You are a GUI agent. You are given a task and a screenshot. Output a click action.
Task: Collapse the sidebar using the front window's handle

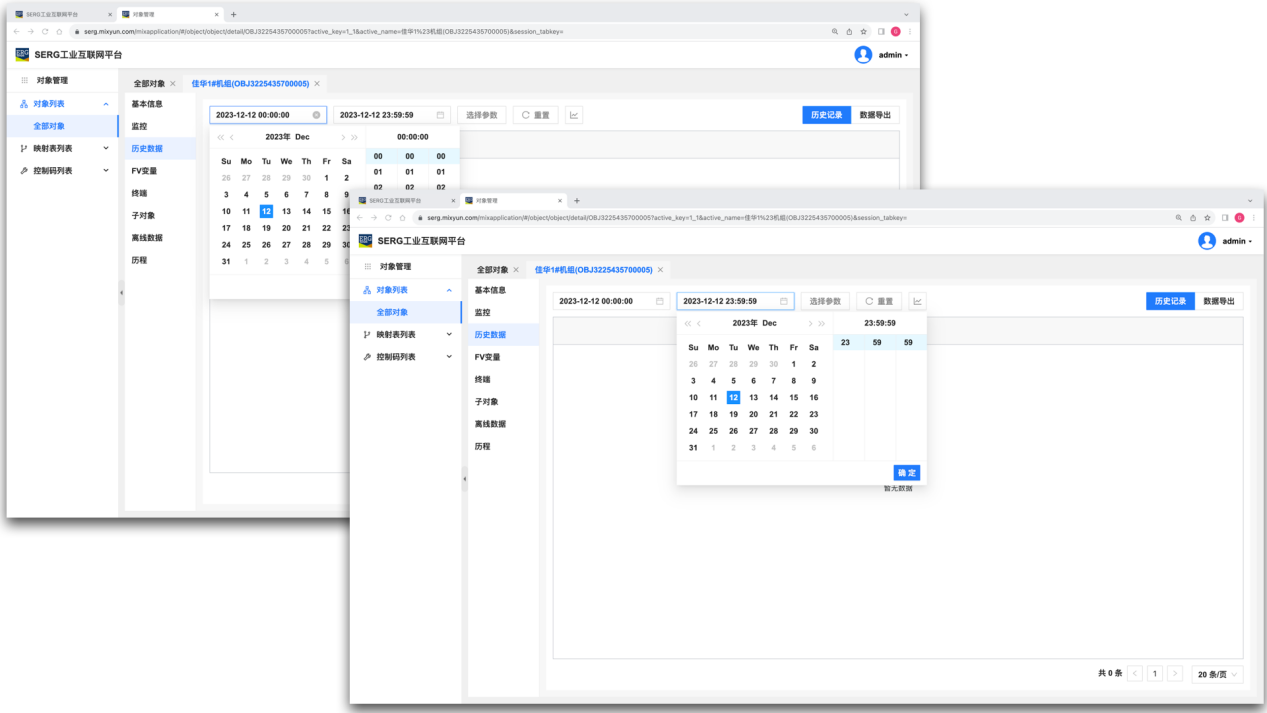coord(464,481)
